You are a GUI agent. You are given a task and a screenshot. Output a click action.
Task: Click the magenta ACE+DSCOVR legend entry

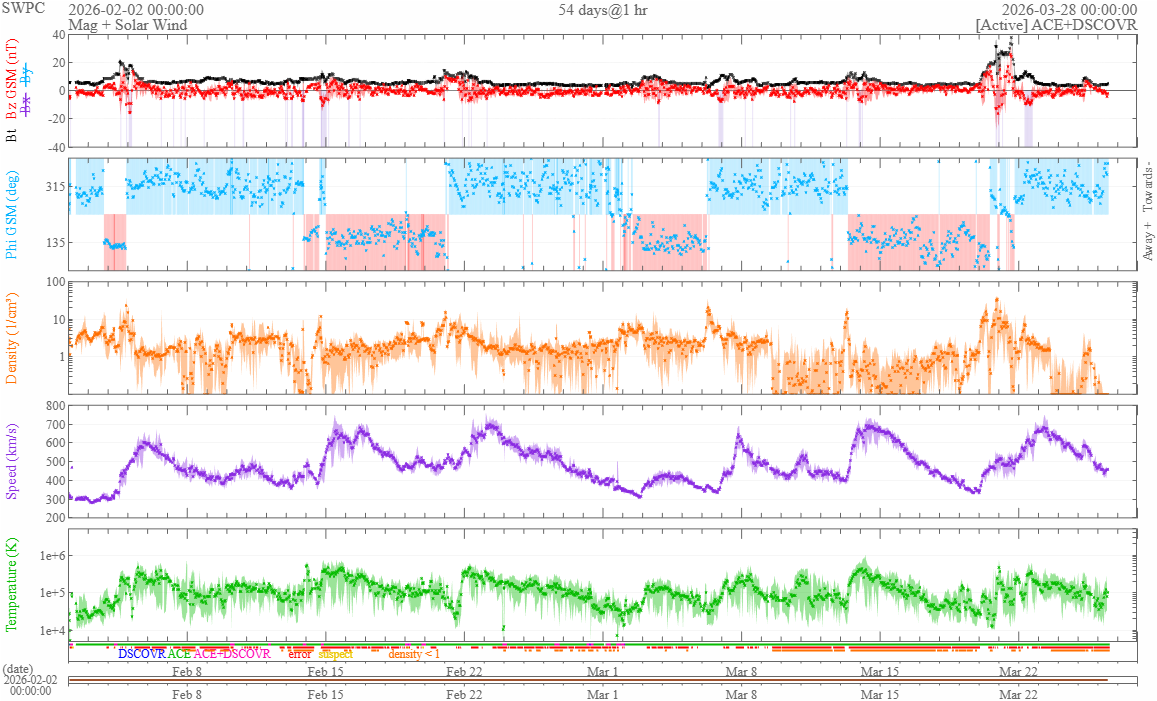232,654
